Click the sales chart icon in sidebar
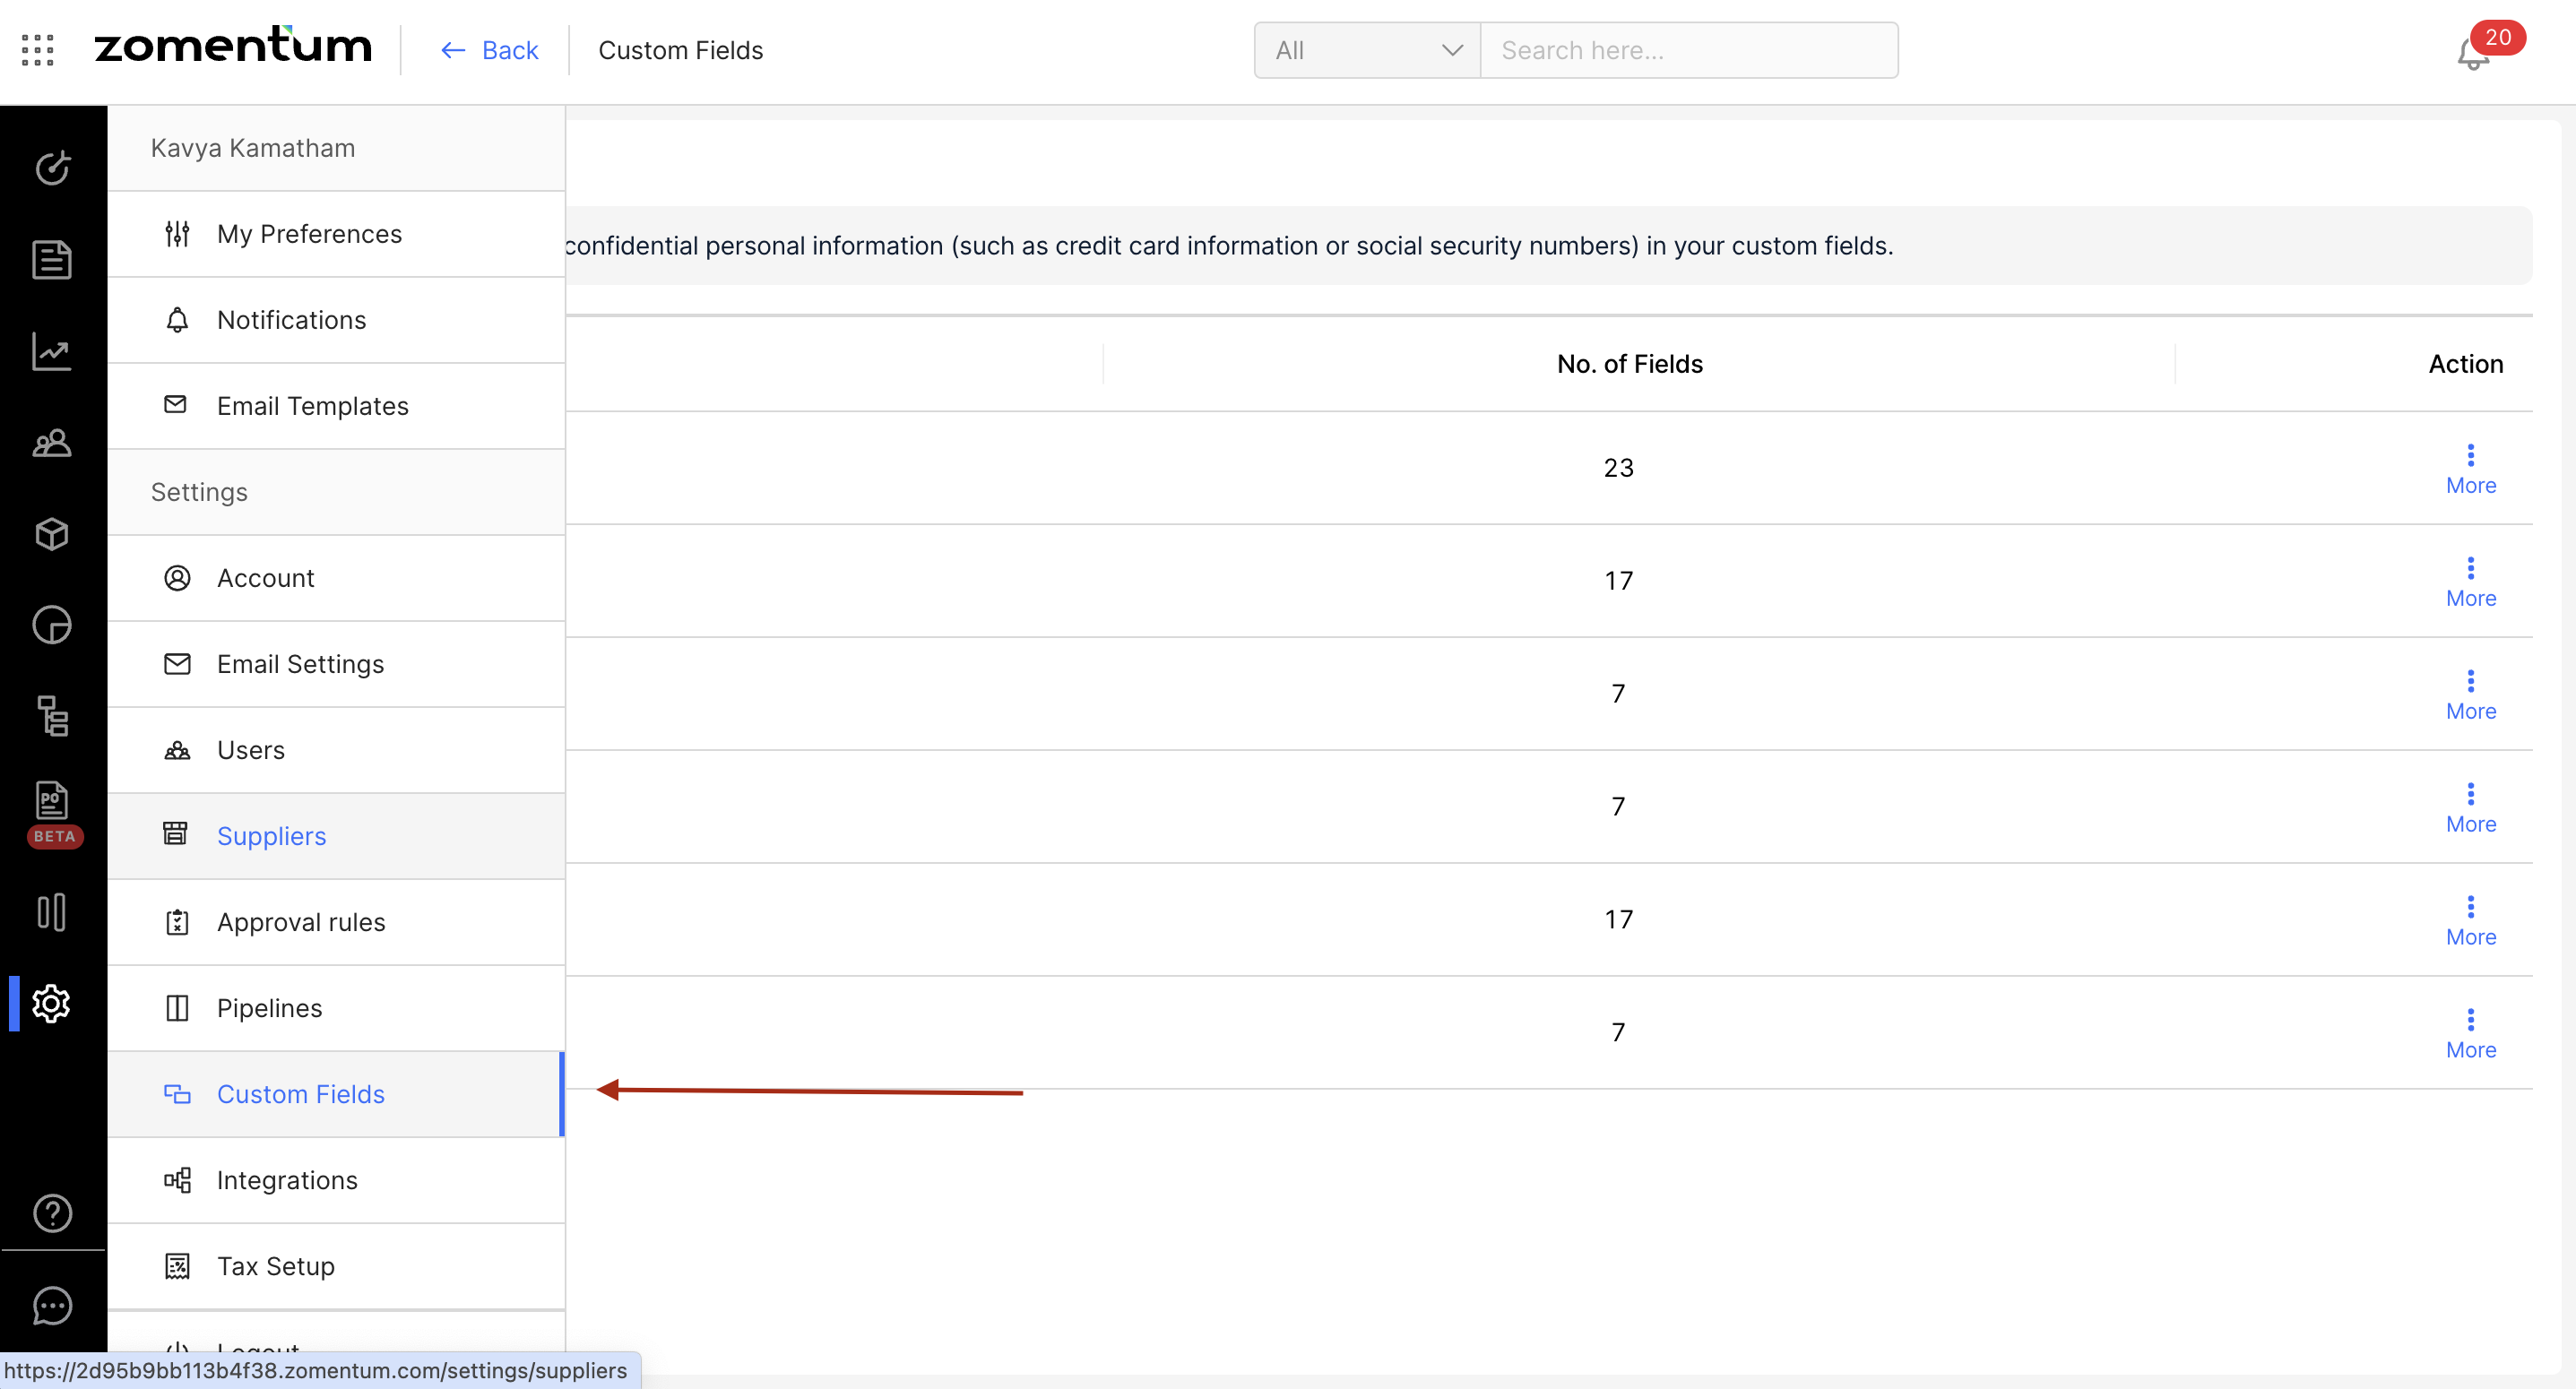Viewport: 2576px width, 1389px height. pyautogui.click(x=52, y=351)
